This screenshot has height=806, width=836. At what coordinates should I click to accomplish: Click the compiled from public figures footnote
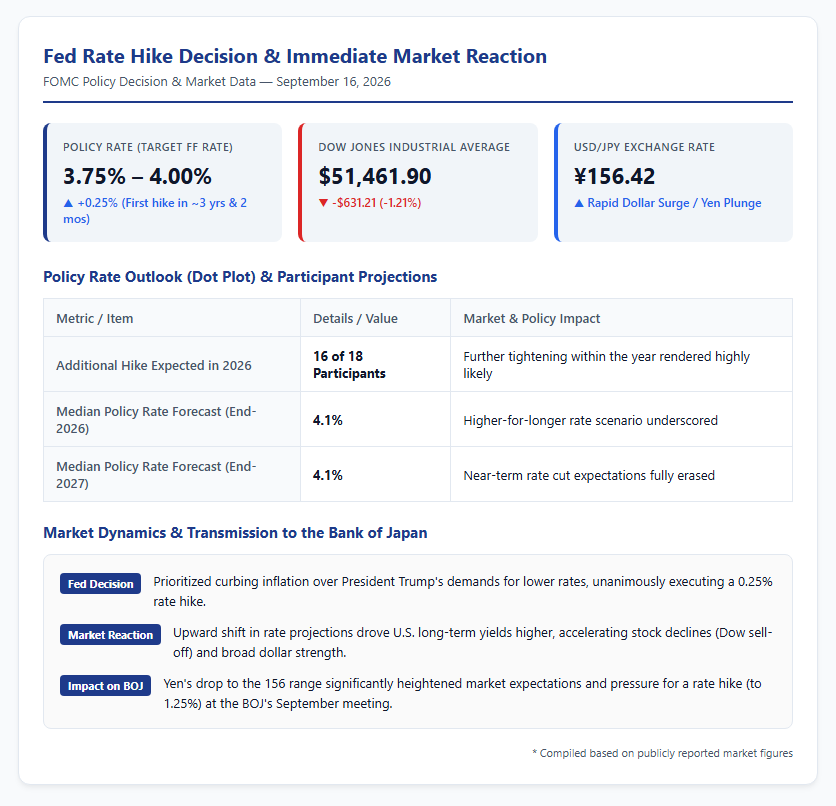(662, 753)
